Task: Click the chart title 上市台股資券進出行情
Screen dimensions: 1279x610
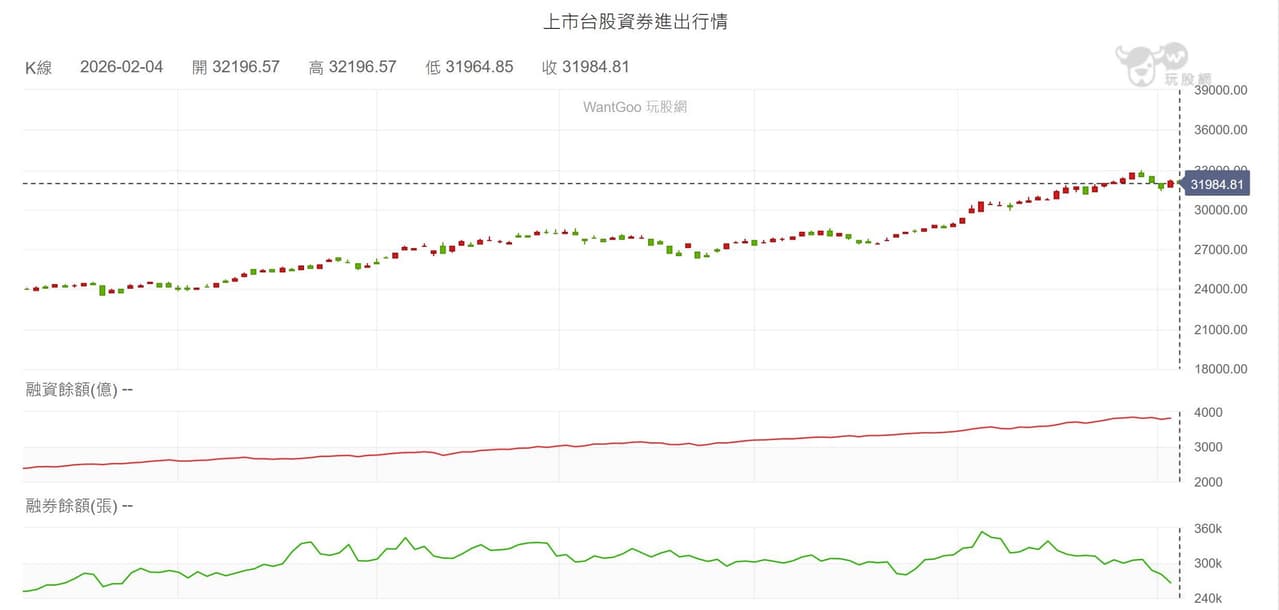Action: (635, 21)
